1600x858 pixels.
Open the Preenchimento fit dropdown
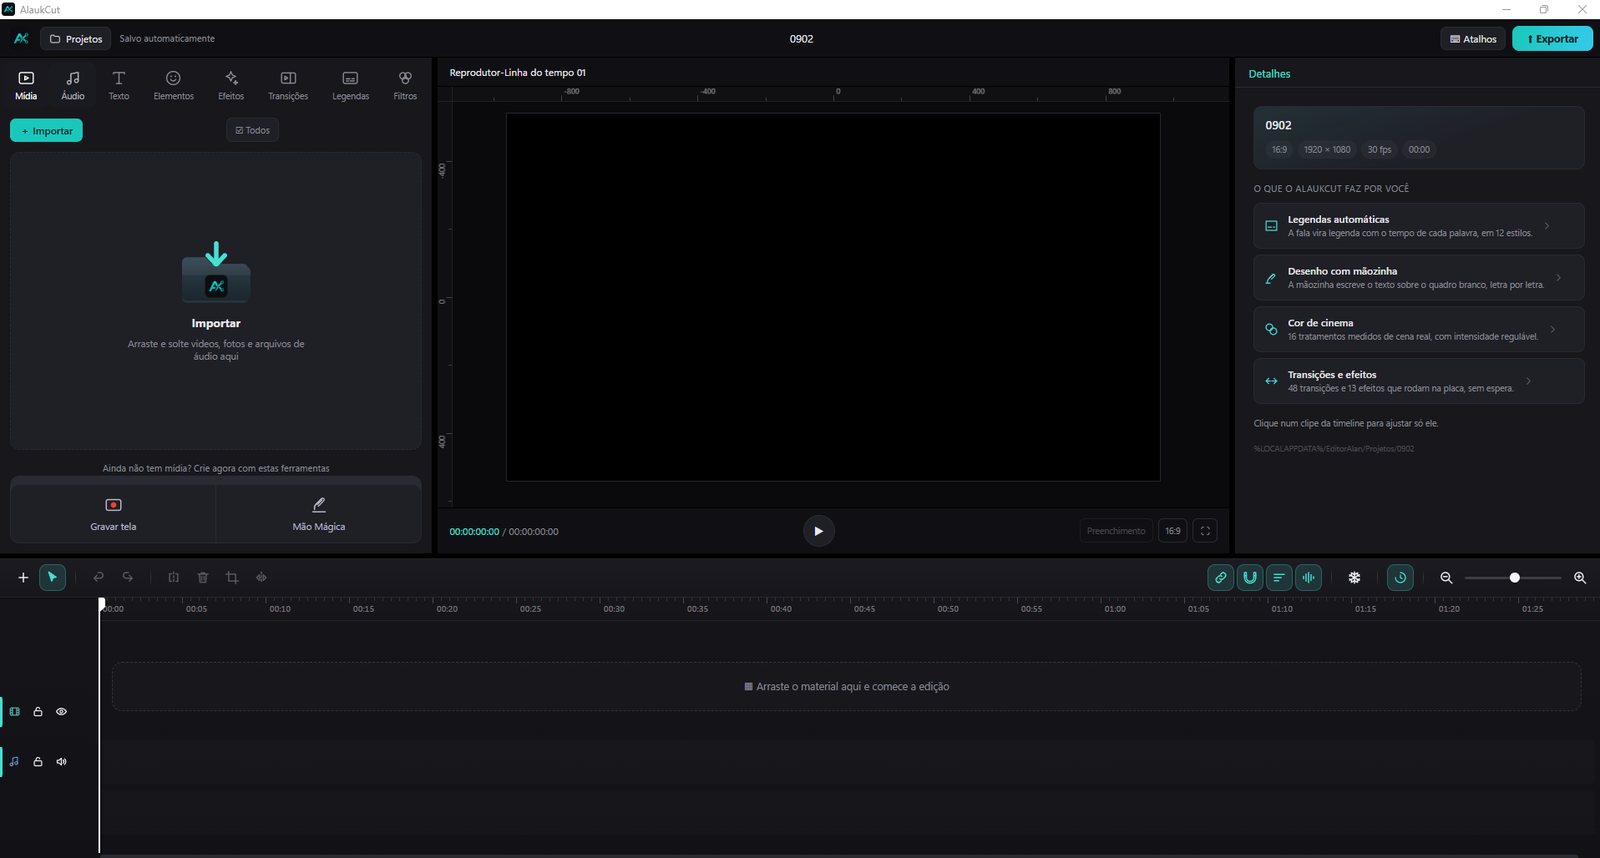(x=1116, y=531)
